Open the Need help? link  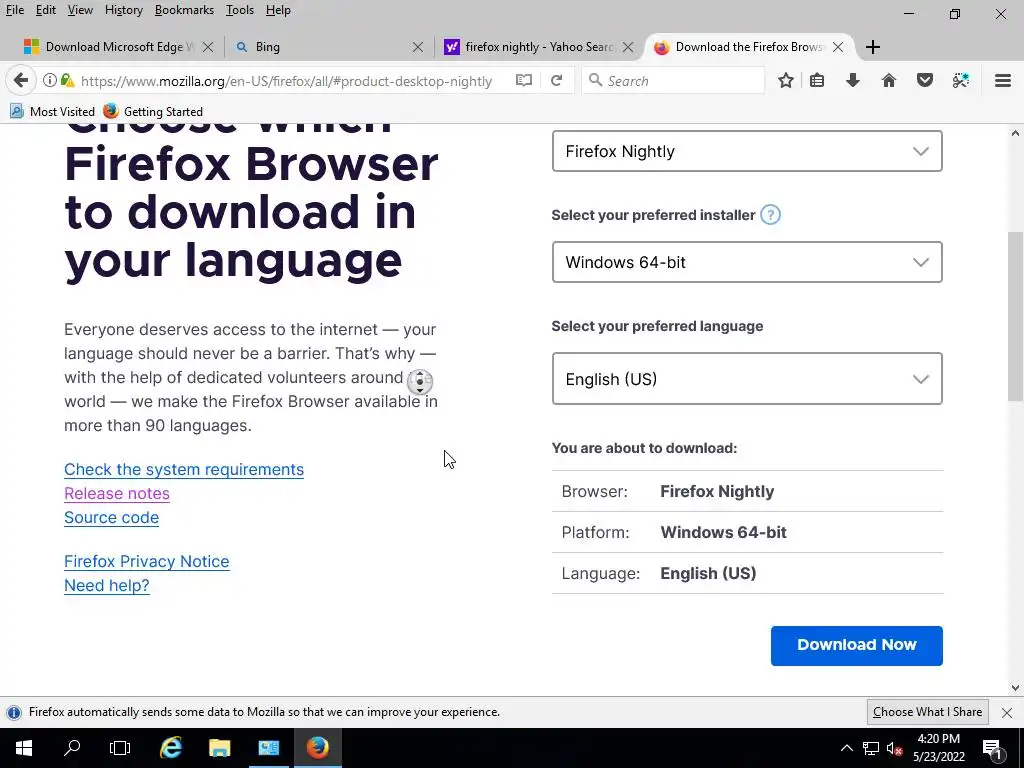(x=106, y=585)
